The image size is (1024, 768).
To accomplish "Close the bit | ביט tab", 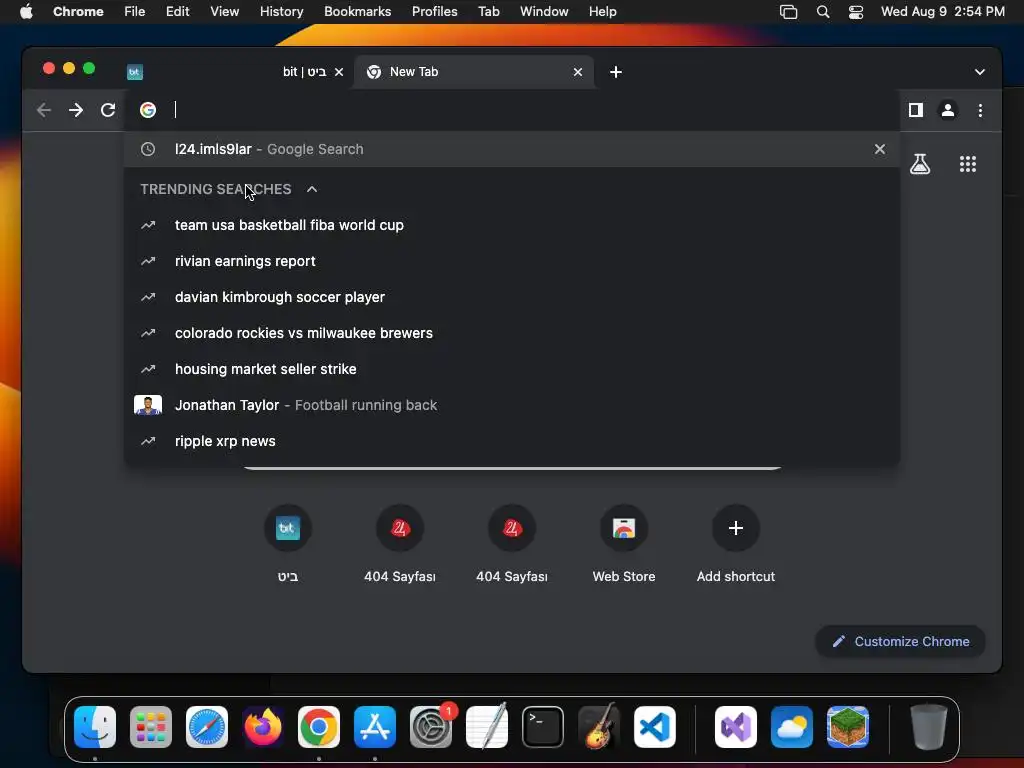I will [339, 72].
